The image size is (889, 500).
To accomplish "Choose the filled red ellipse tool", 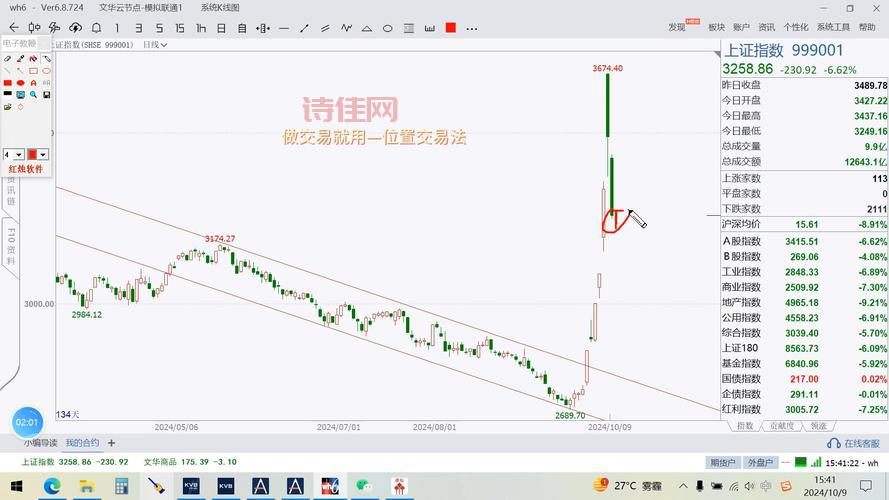I will pyautogui.click(x=20, y=83).
